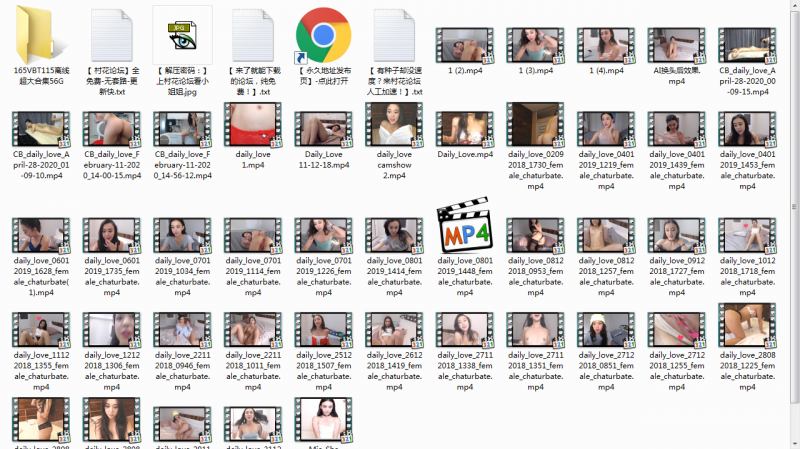
Task: Select CB_daily_love_April-28-2020_01-09-10.mp4
Action: click(41, 129)
